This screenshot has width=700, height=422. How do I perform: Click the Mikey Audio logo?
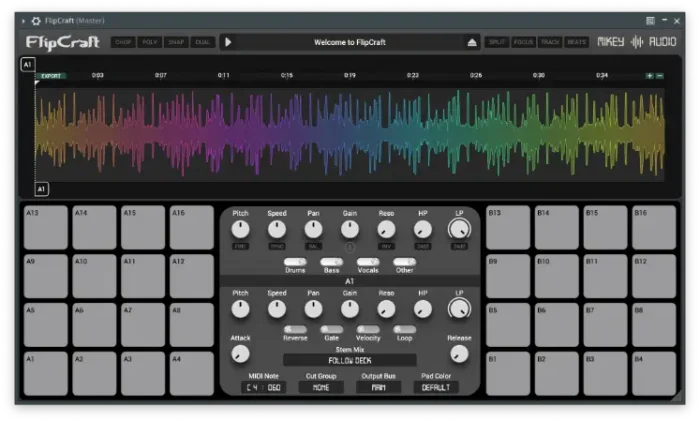pyautogui.click(x=635, y=42)
